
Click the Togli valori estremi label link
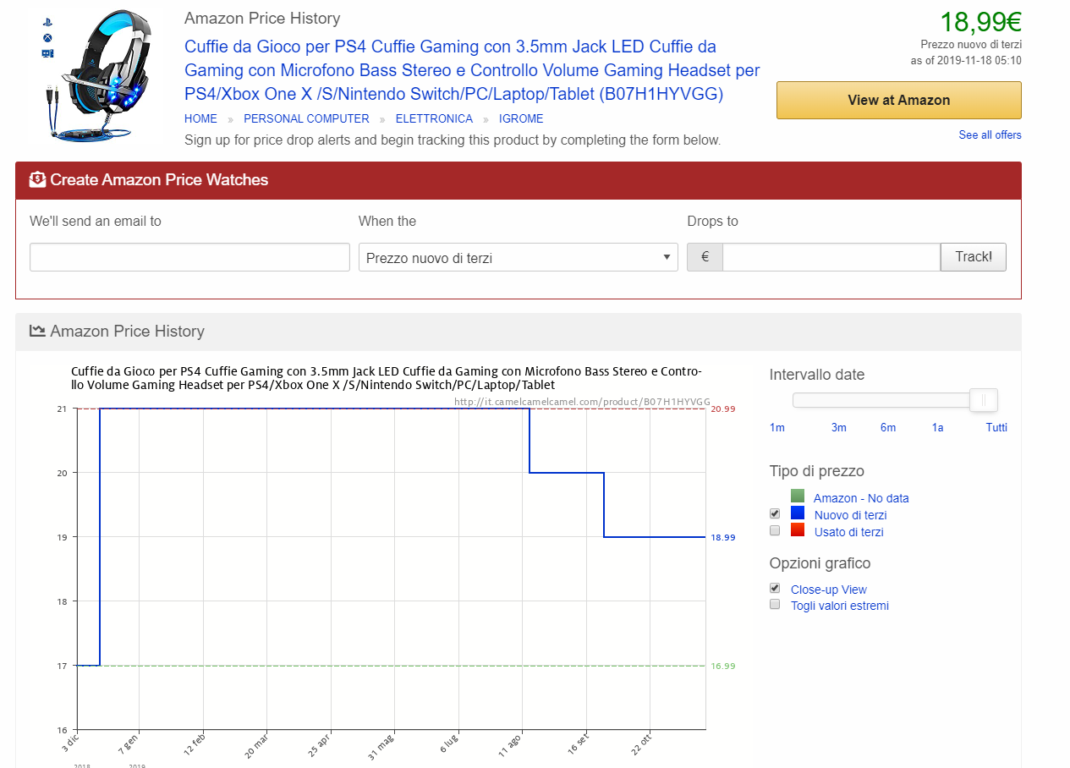tap(839, 606)
